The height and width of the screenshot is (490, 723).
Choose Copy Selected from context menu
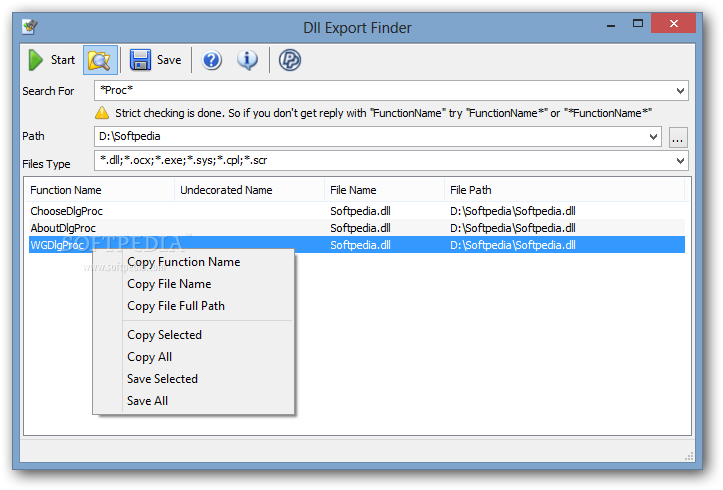(193, 335)
